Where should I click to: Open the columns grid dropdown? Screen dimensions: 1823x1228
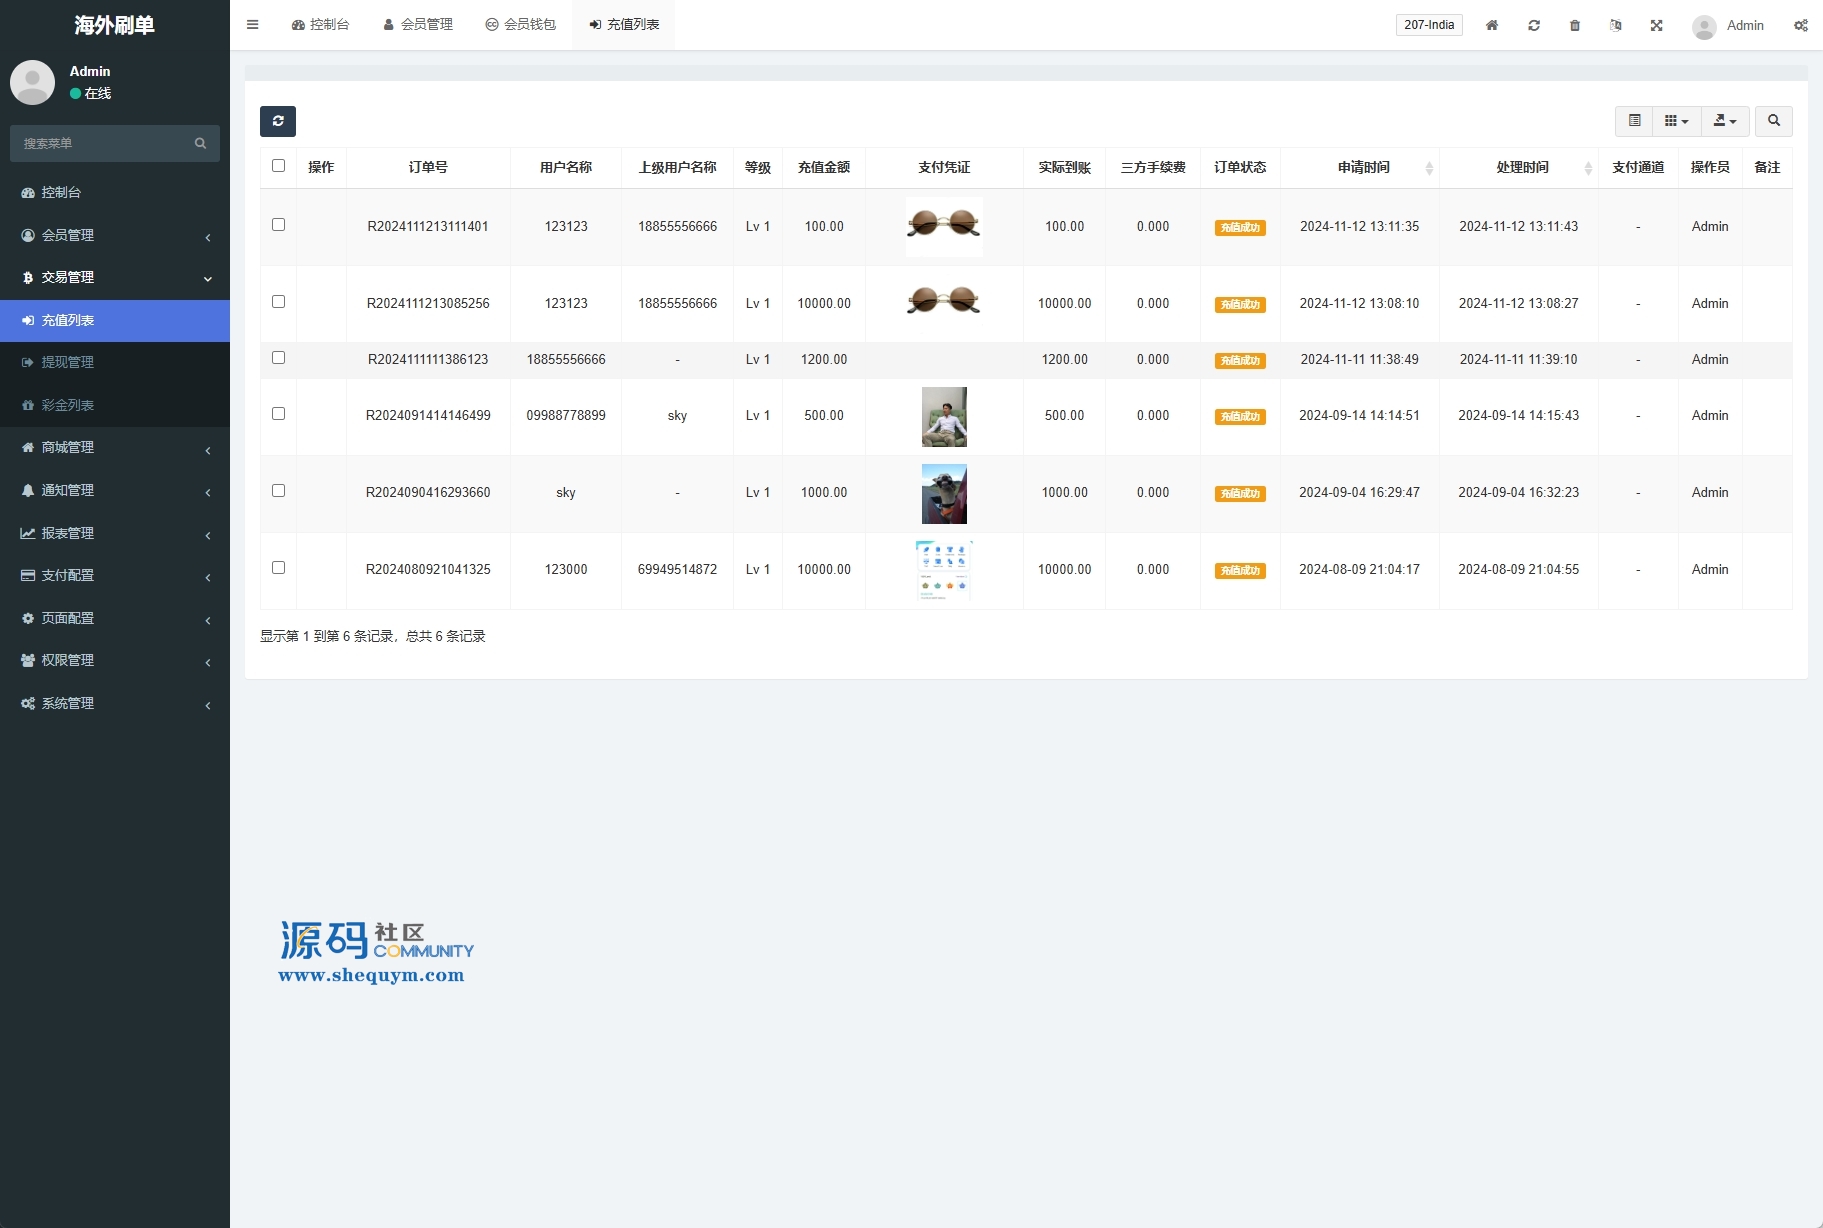point(1676,121)
